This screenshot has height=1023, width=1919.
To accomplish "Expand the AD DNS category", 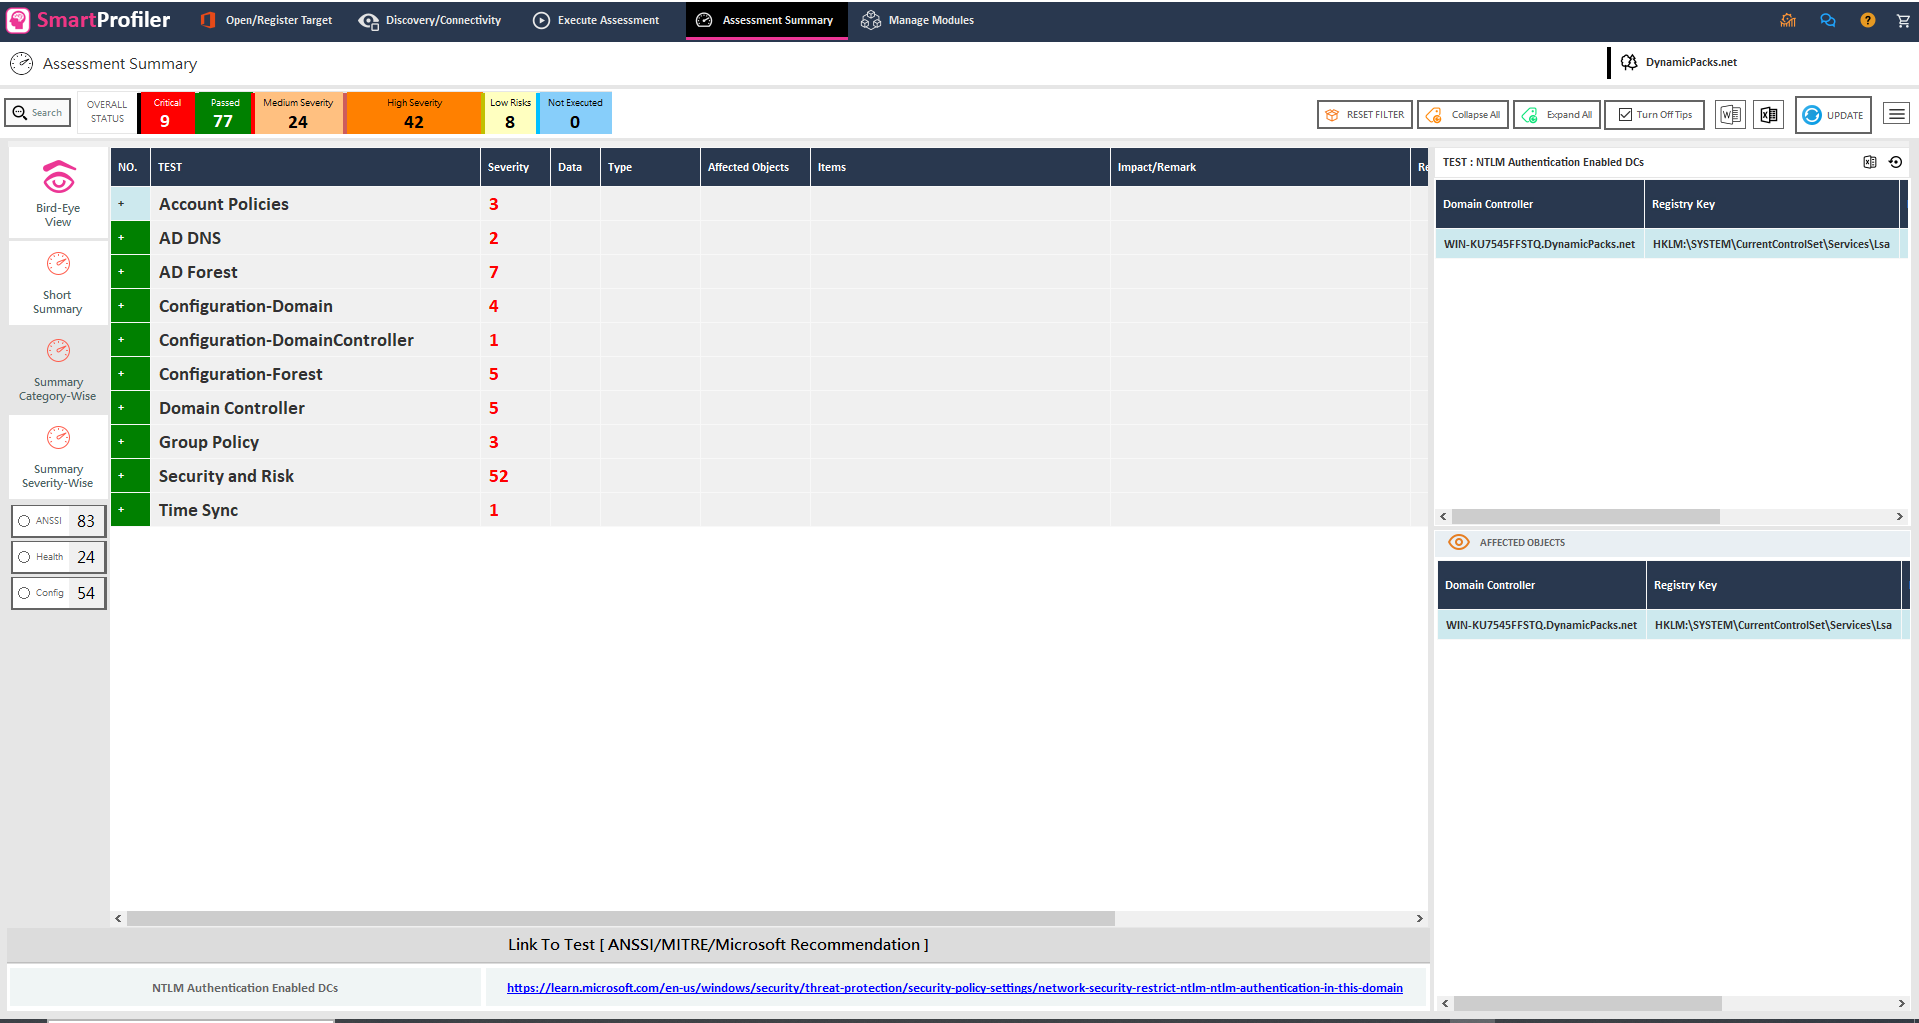I will coord(130,238).
